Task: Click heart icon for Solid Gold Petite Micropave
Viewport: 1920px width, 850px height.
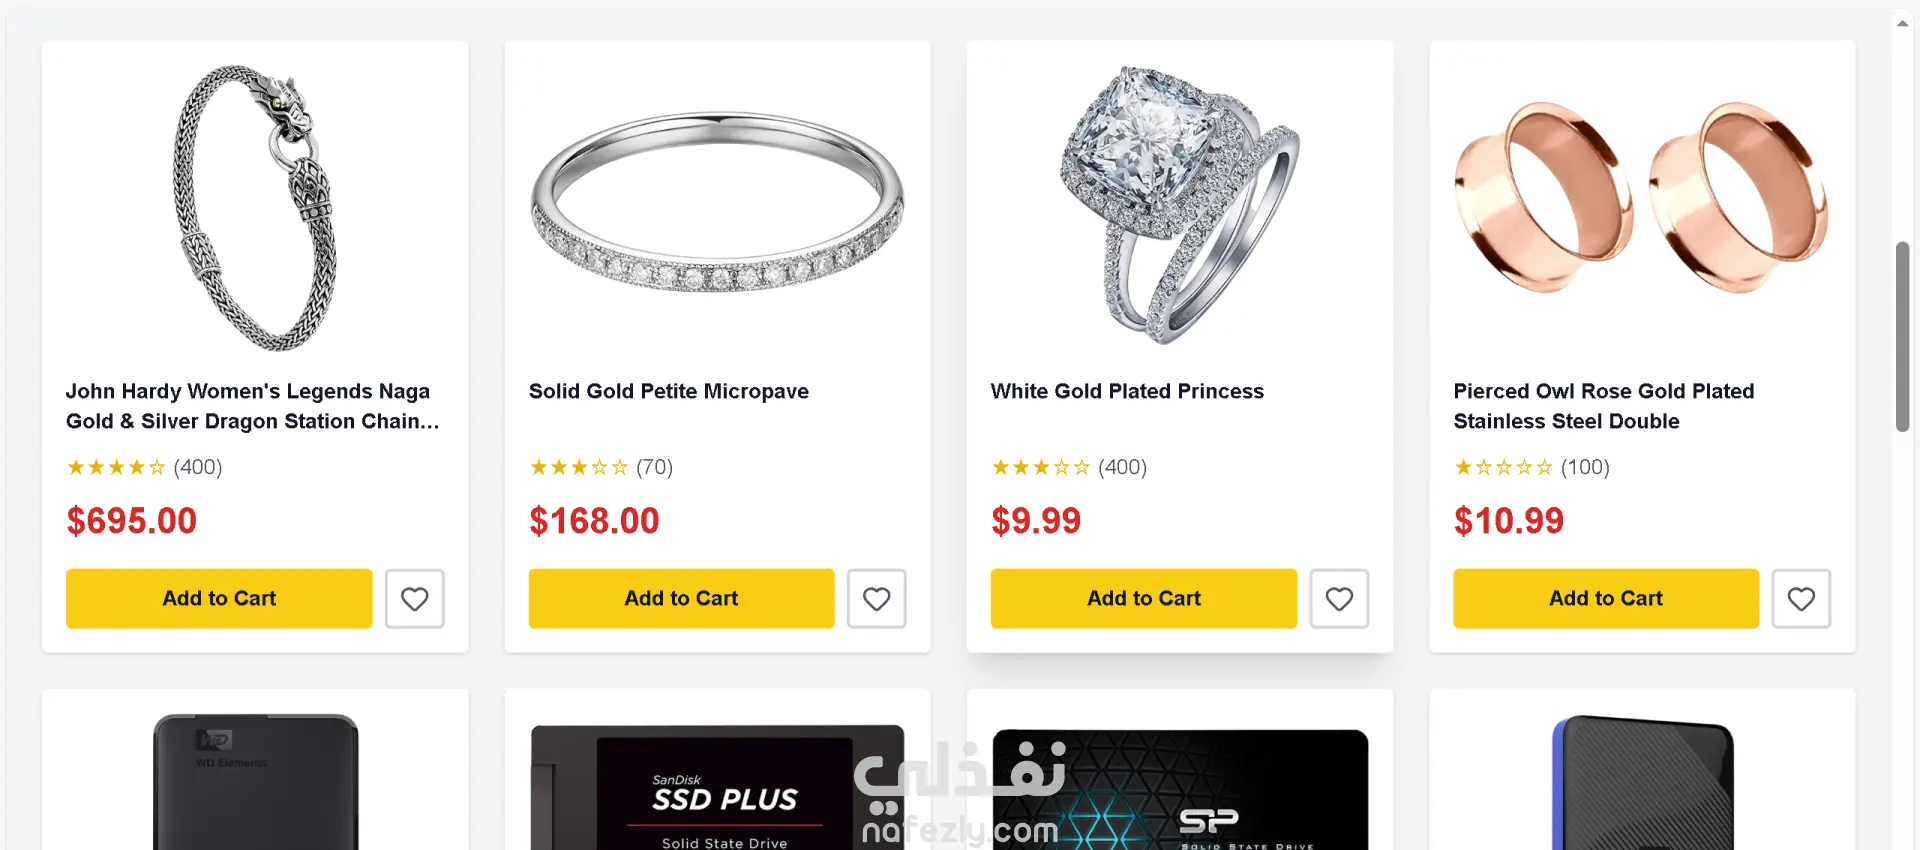Action: click(876, 598)
